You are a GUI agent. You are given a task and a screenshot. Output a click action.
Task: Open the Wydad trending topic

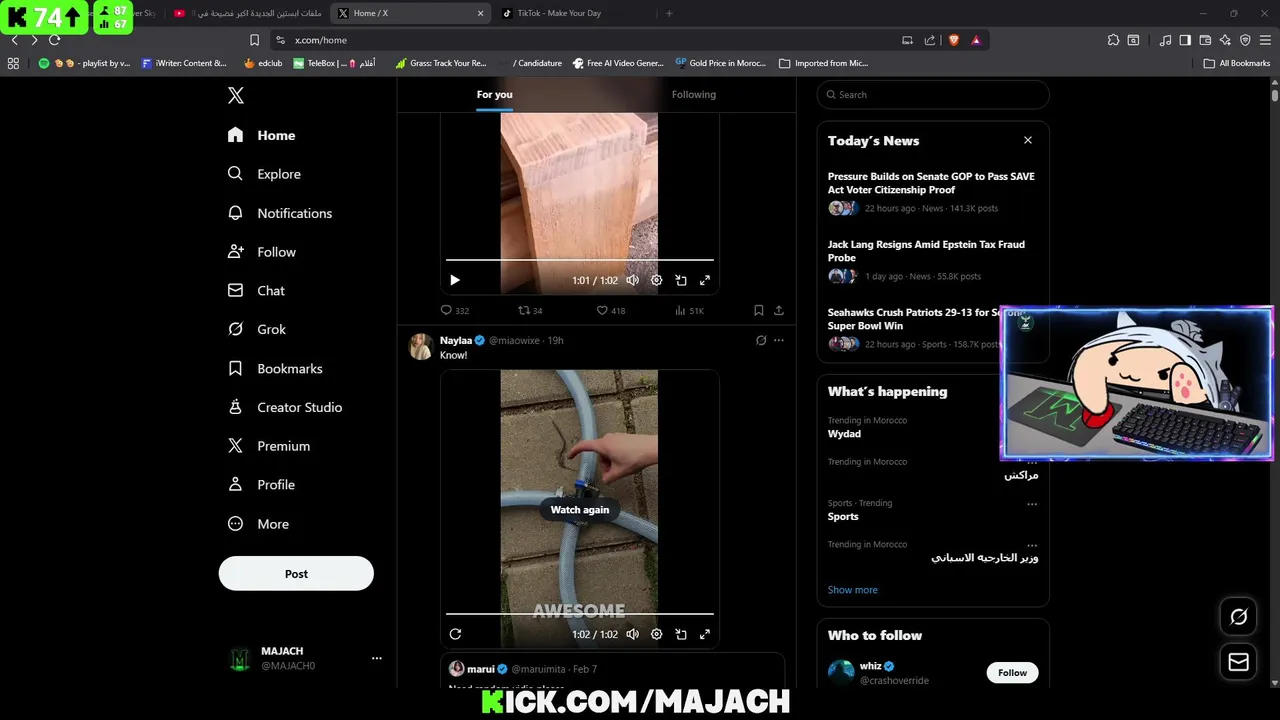(x=844, y=434)
